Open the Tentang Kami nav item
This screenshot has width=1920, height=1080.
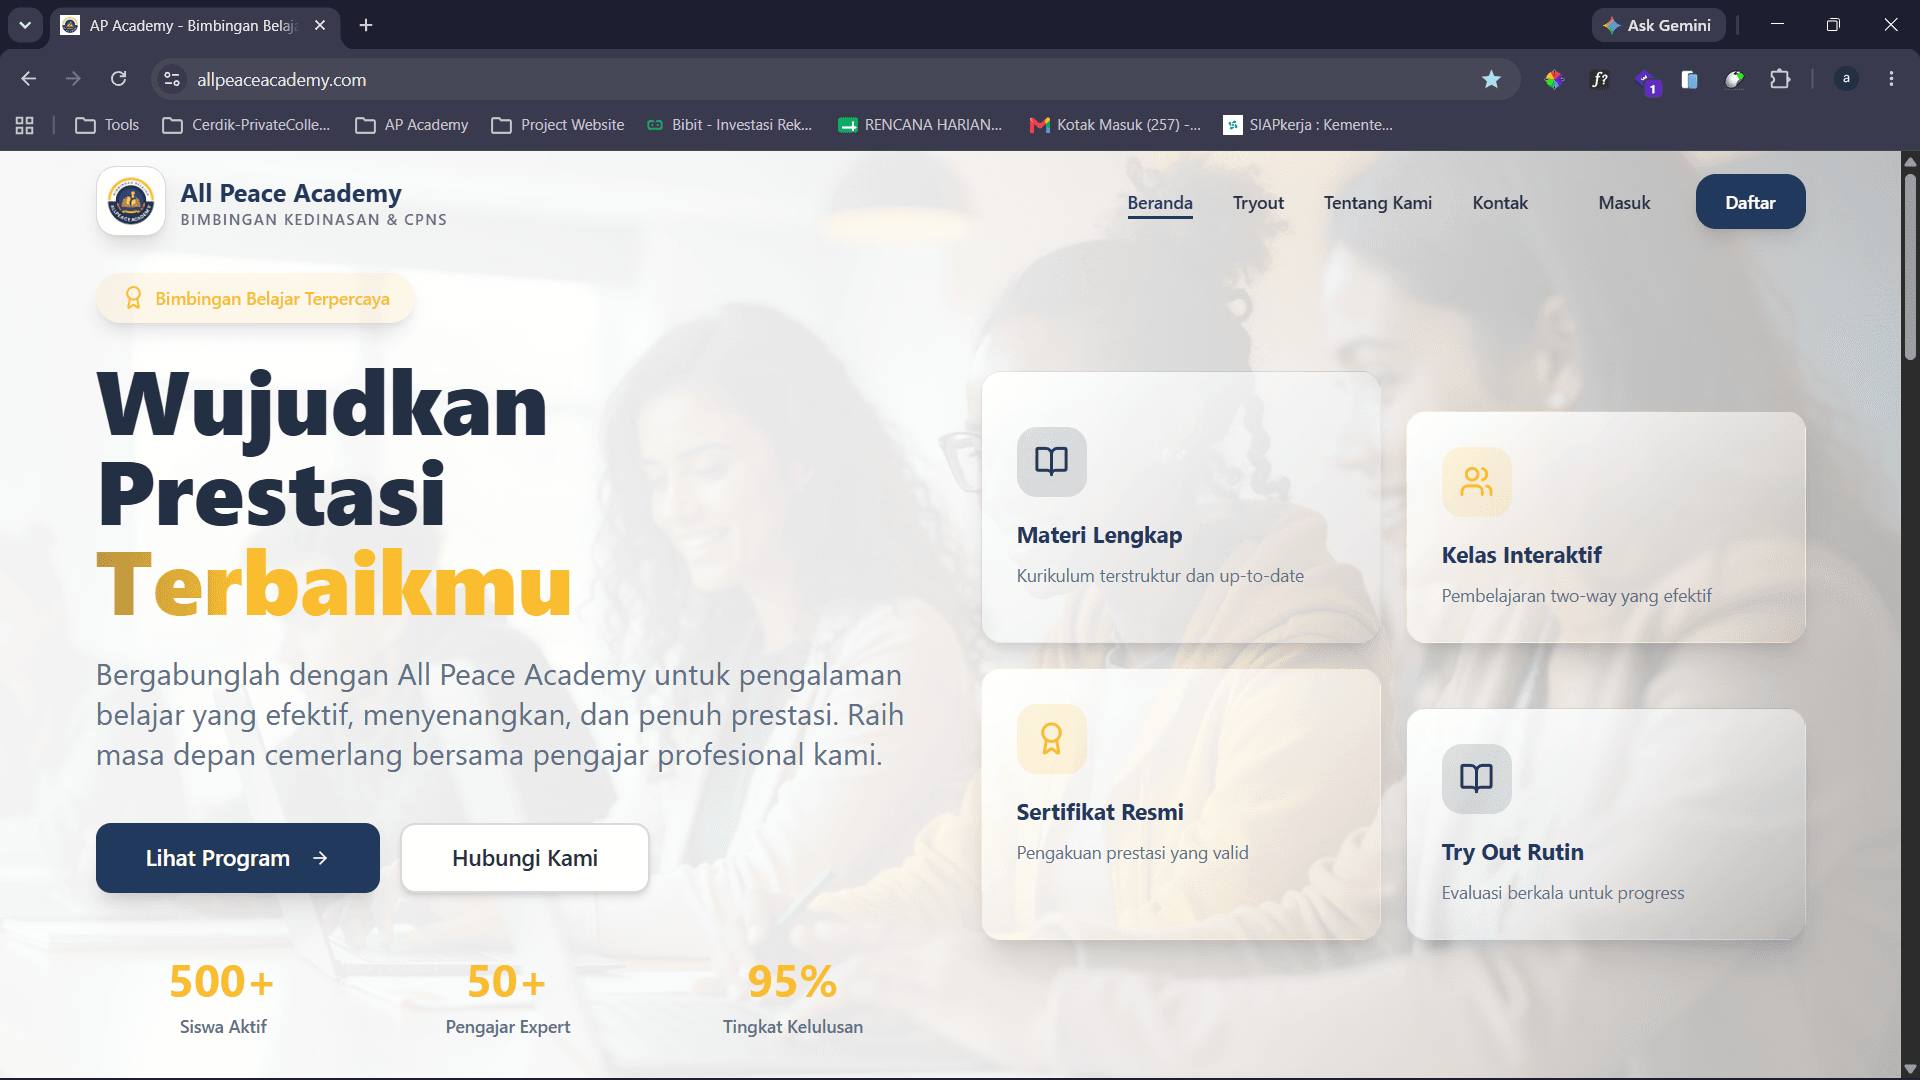[1378, 203]
